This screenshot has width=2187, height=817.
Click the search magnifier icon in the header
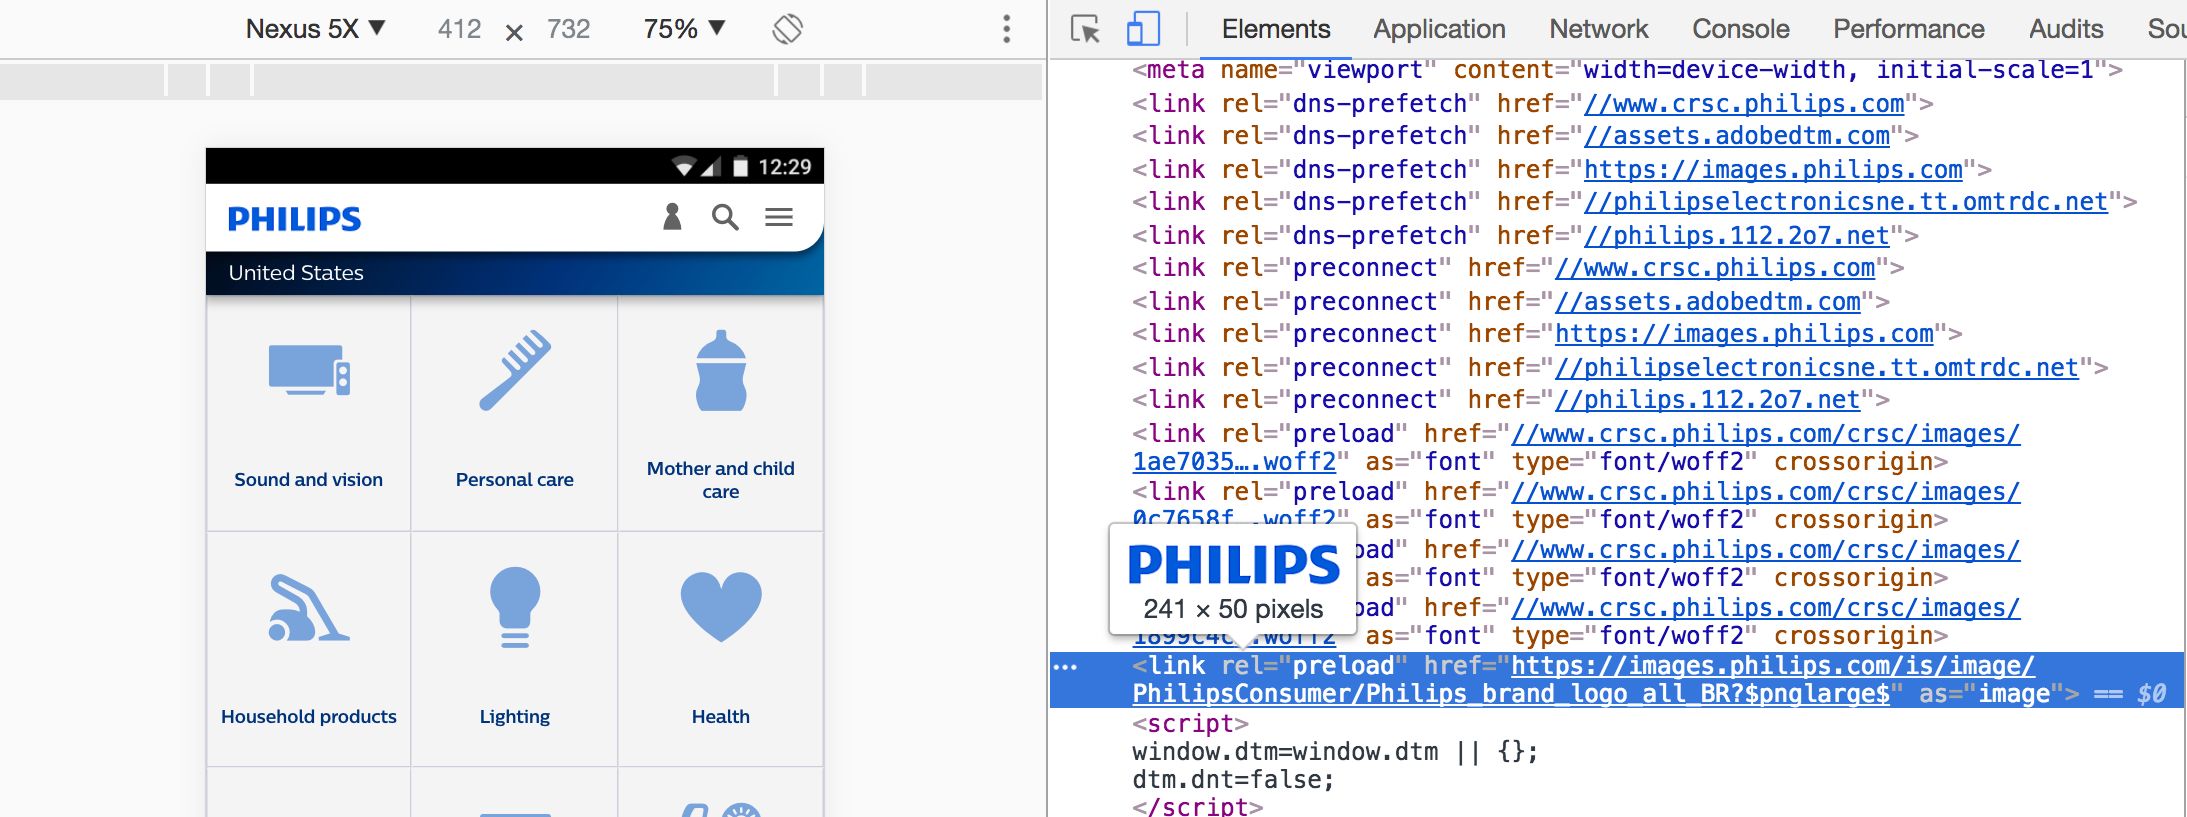point(725,217)
